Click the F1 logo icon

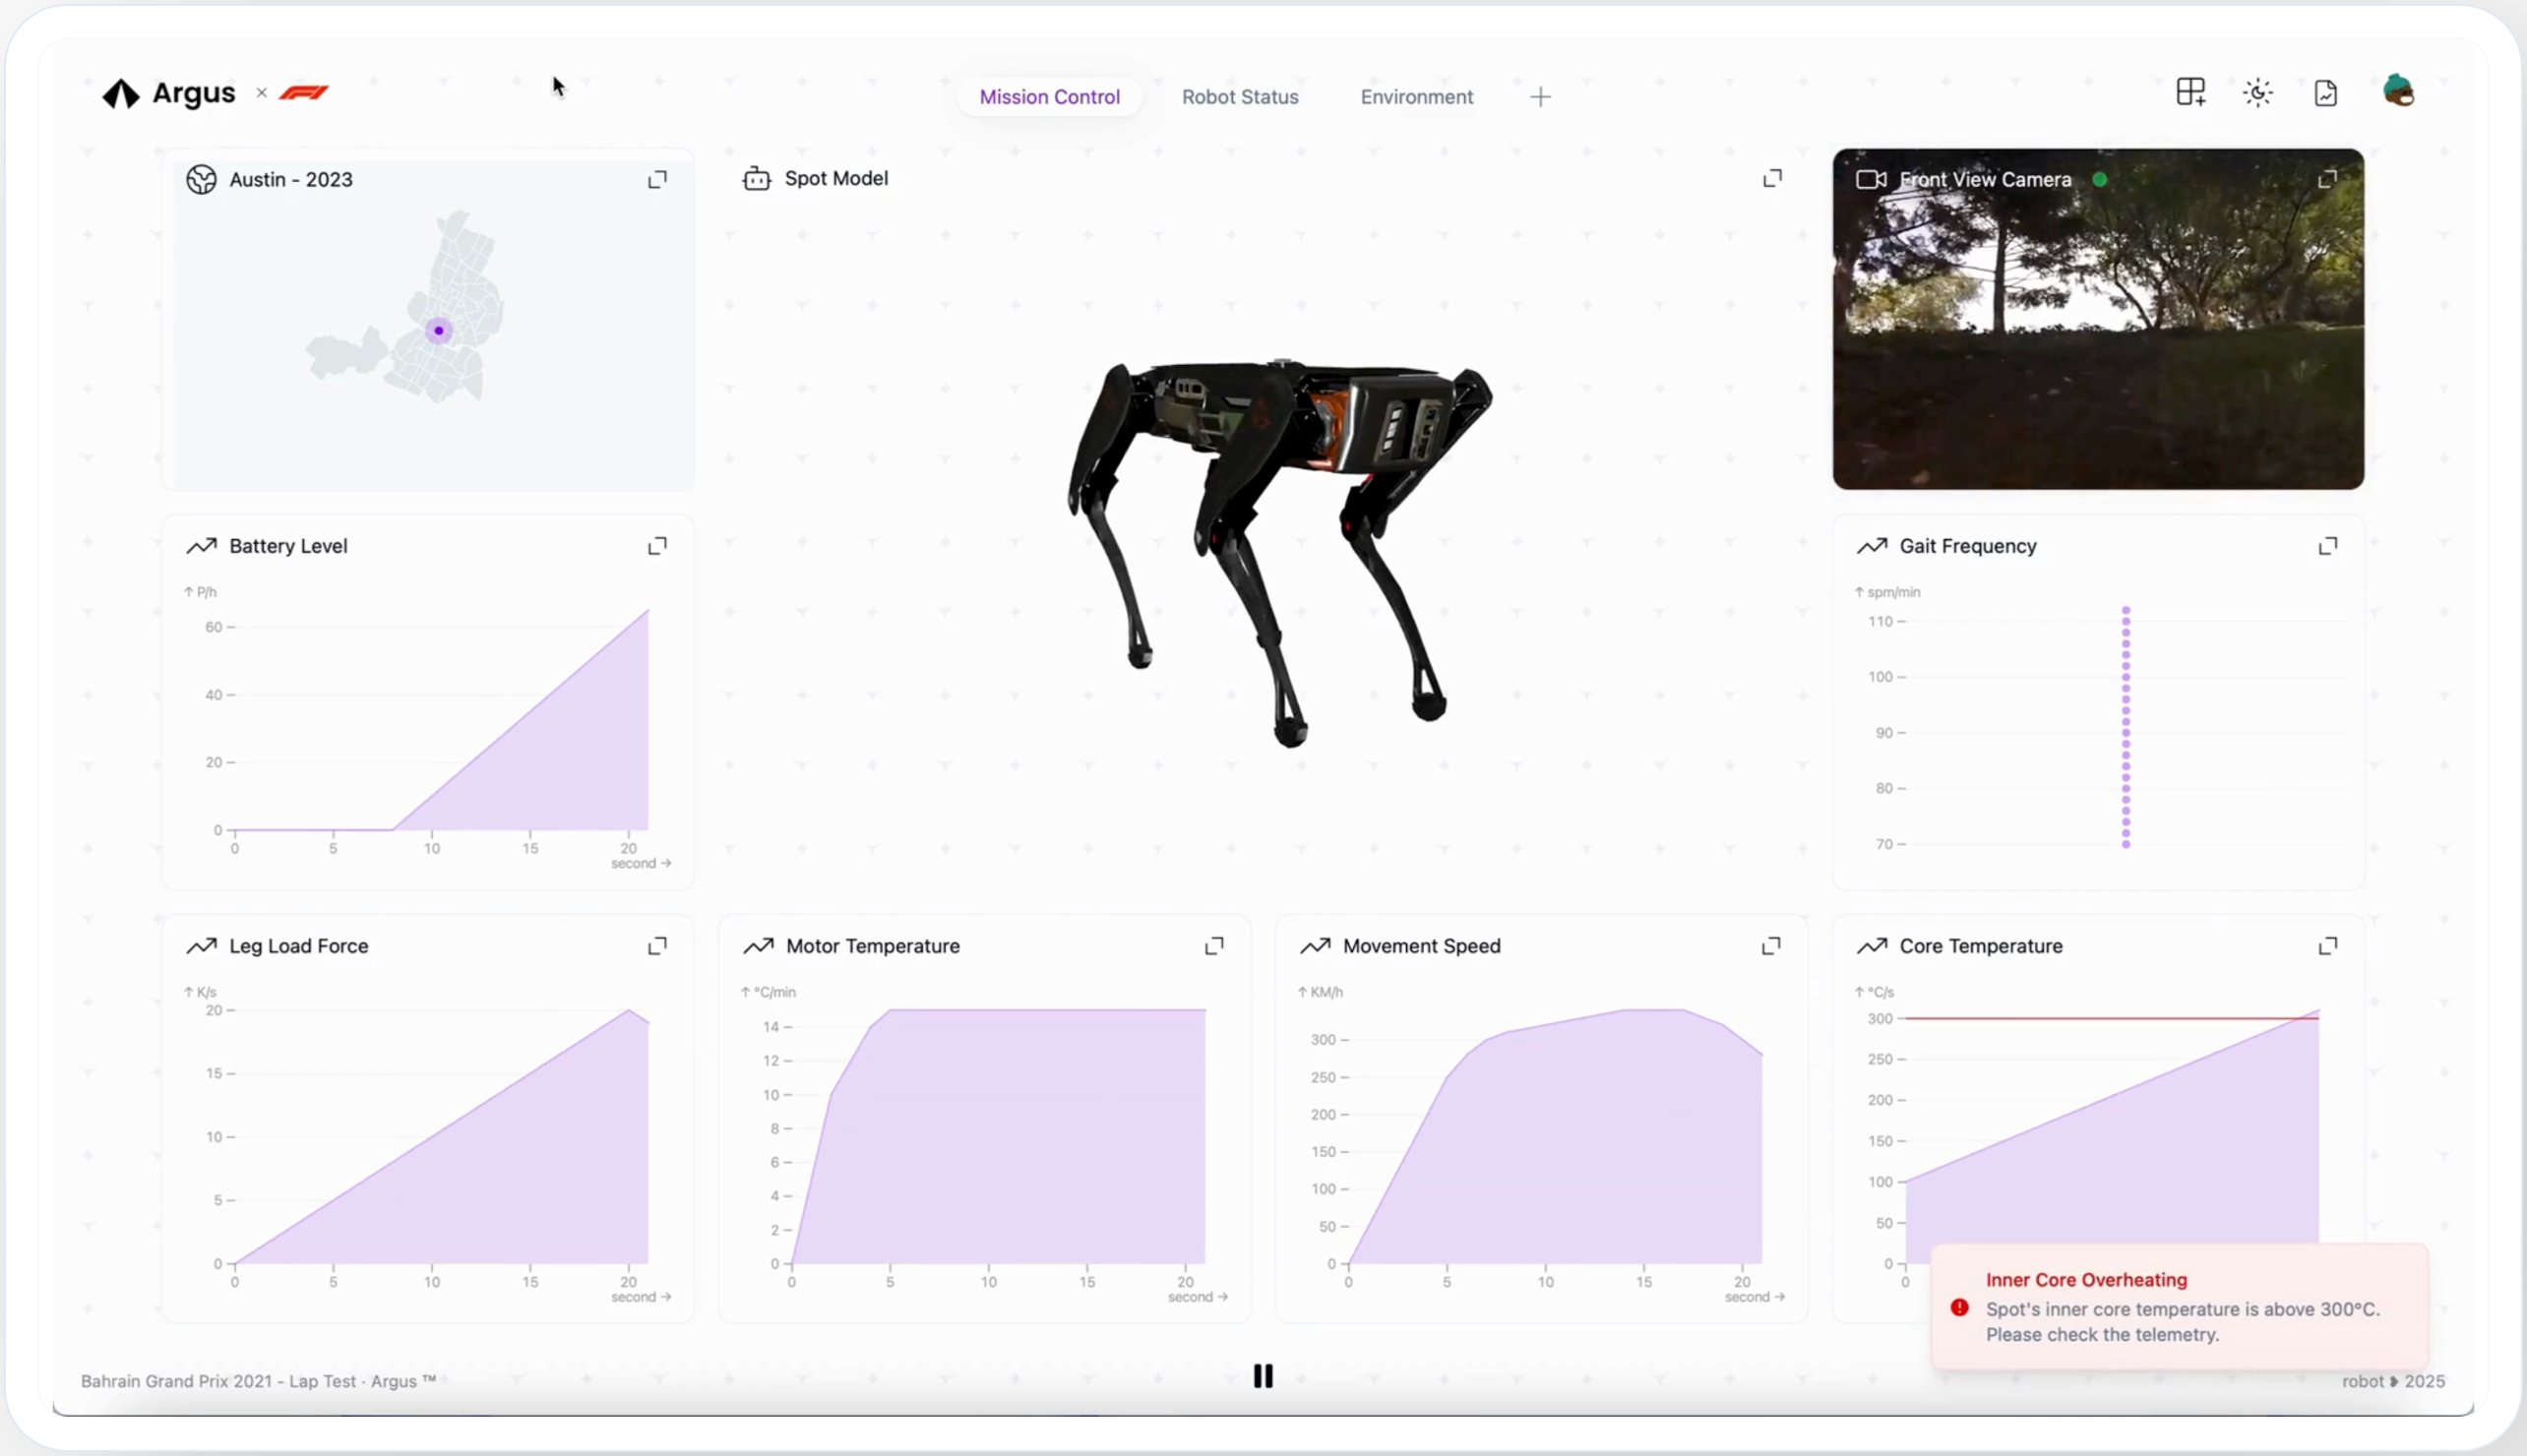pyautogui.click(x=304, y=92)
